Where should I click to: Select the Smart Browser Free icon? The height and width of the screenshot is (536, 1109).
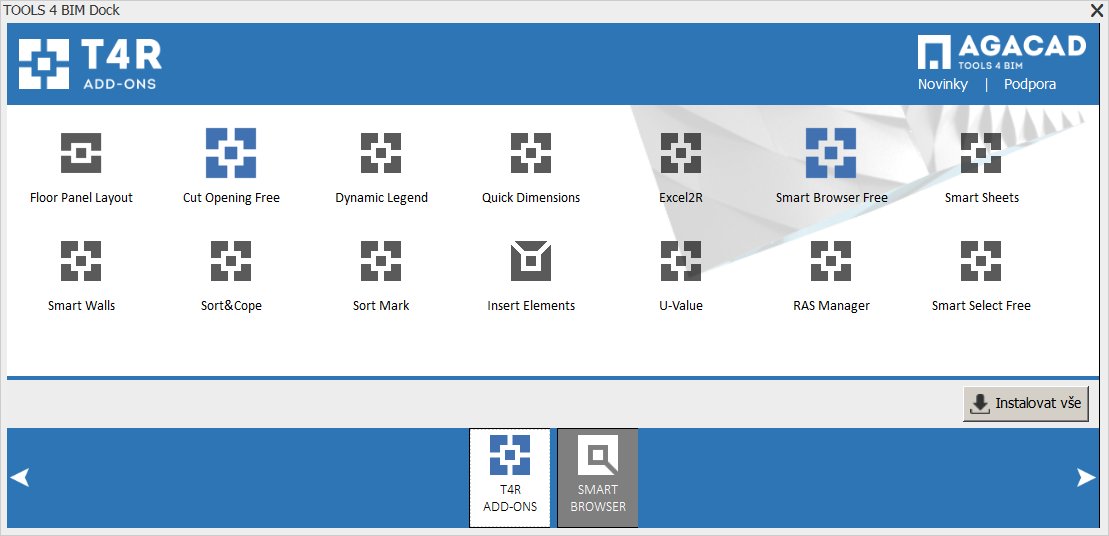tap(830, 153)
